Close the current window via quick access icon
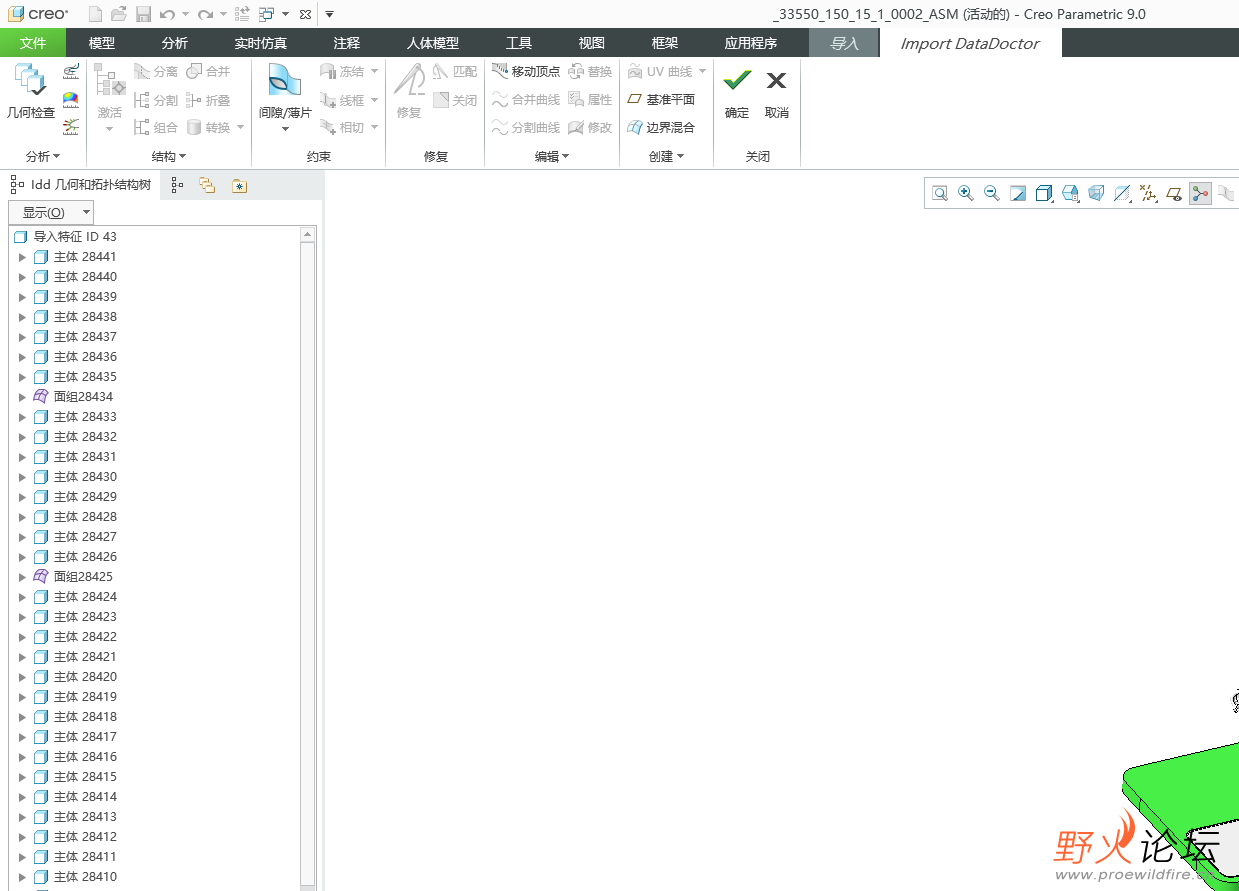Screen dimensions: 1239x891 (x=305, y=14)
